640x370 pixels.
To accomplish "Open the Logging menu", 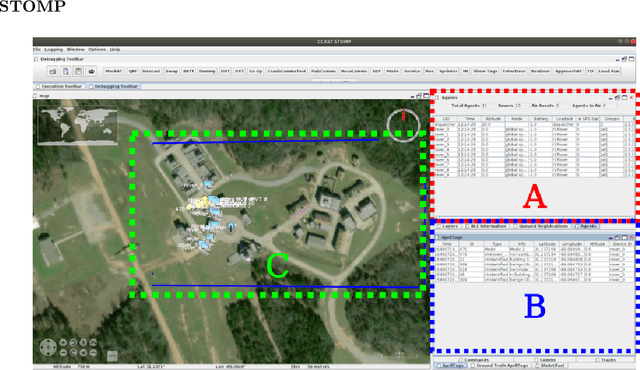I will point(53,49).
